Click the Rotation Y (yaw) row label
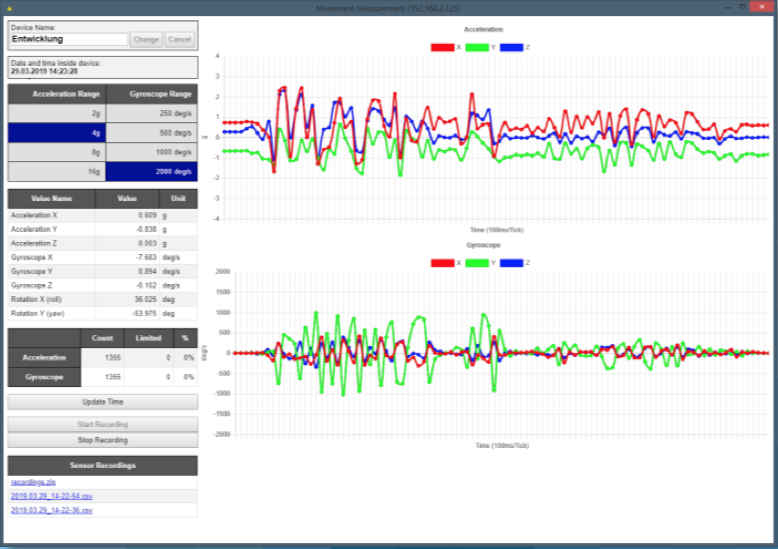 [38, 313]
